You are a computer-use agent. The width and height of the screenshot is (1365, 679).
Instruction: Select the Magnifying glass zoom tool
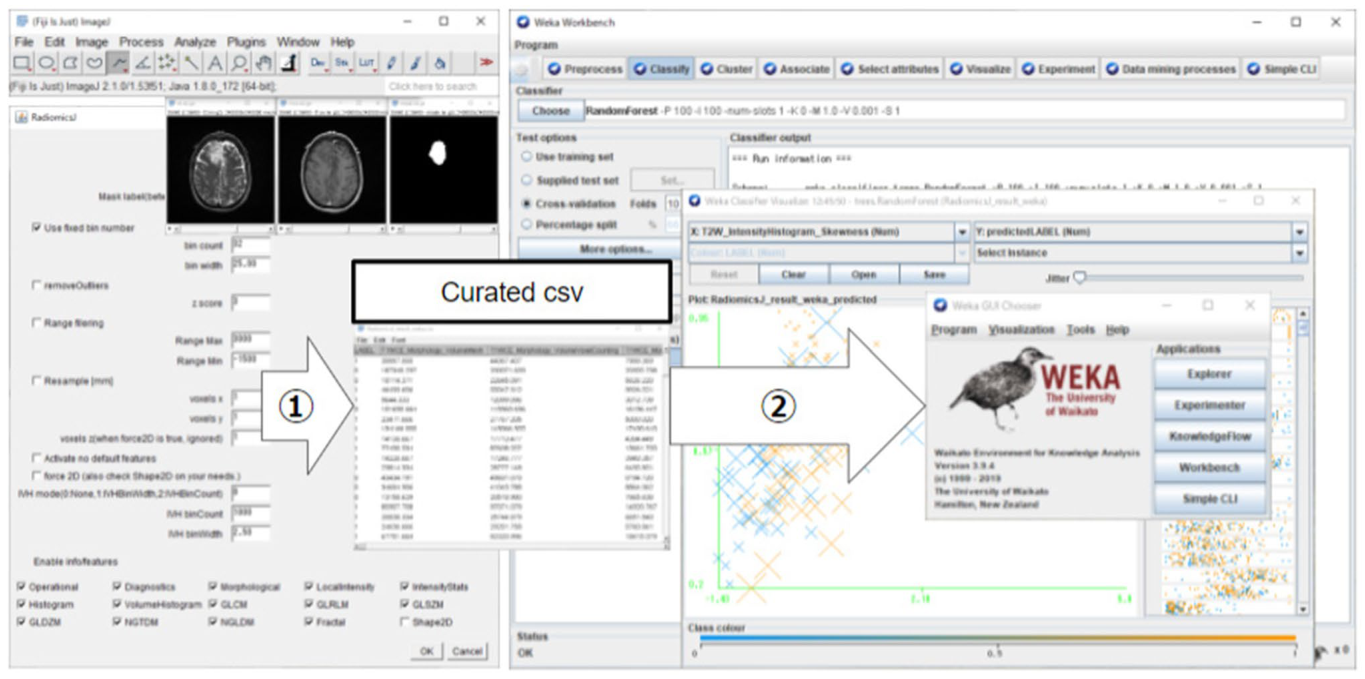coord(239,63)
